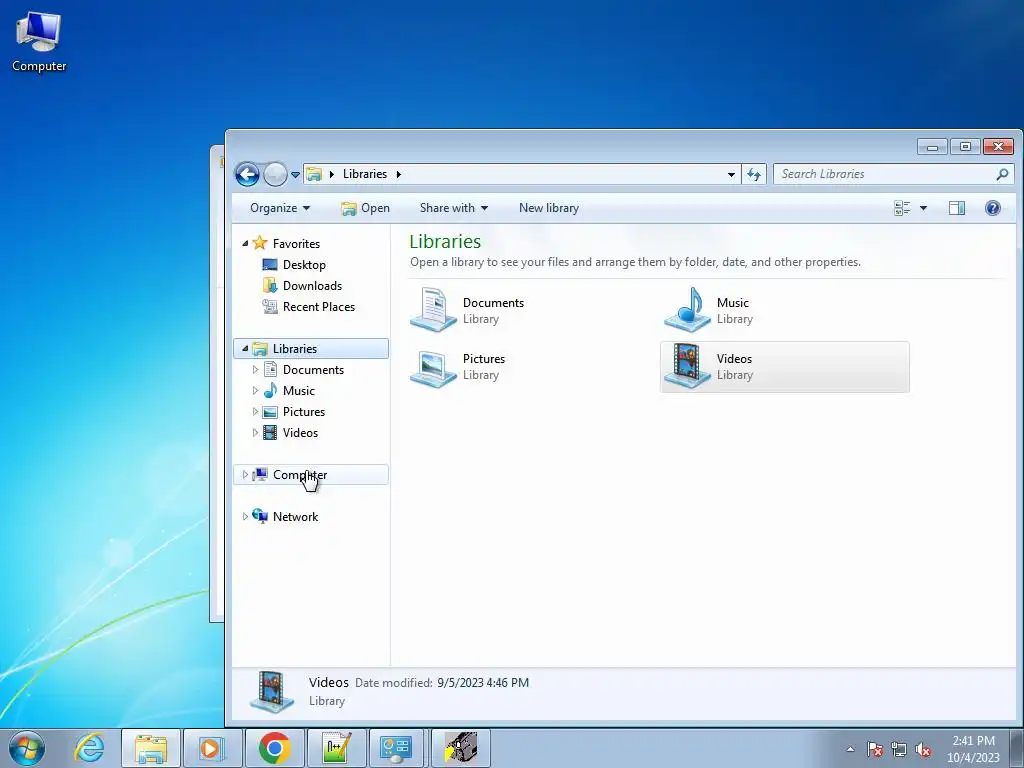Select the Documents library icon
The width and height of the screenshot is (1024, 768).
point(432,310)
